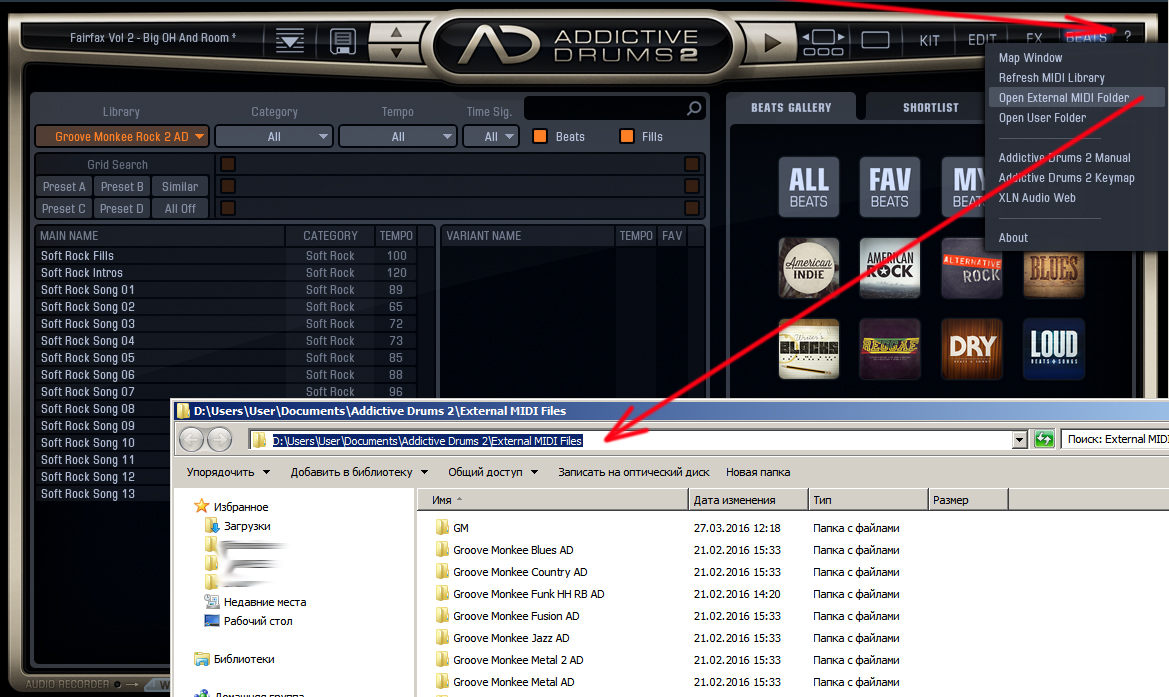Click the transport sync icon next to play
This screenshot has width=1169, height=697.
(823, 42)
